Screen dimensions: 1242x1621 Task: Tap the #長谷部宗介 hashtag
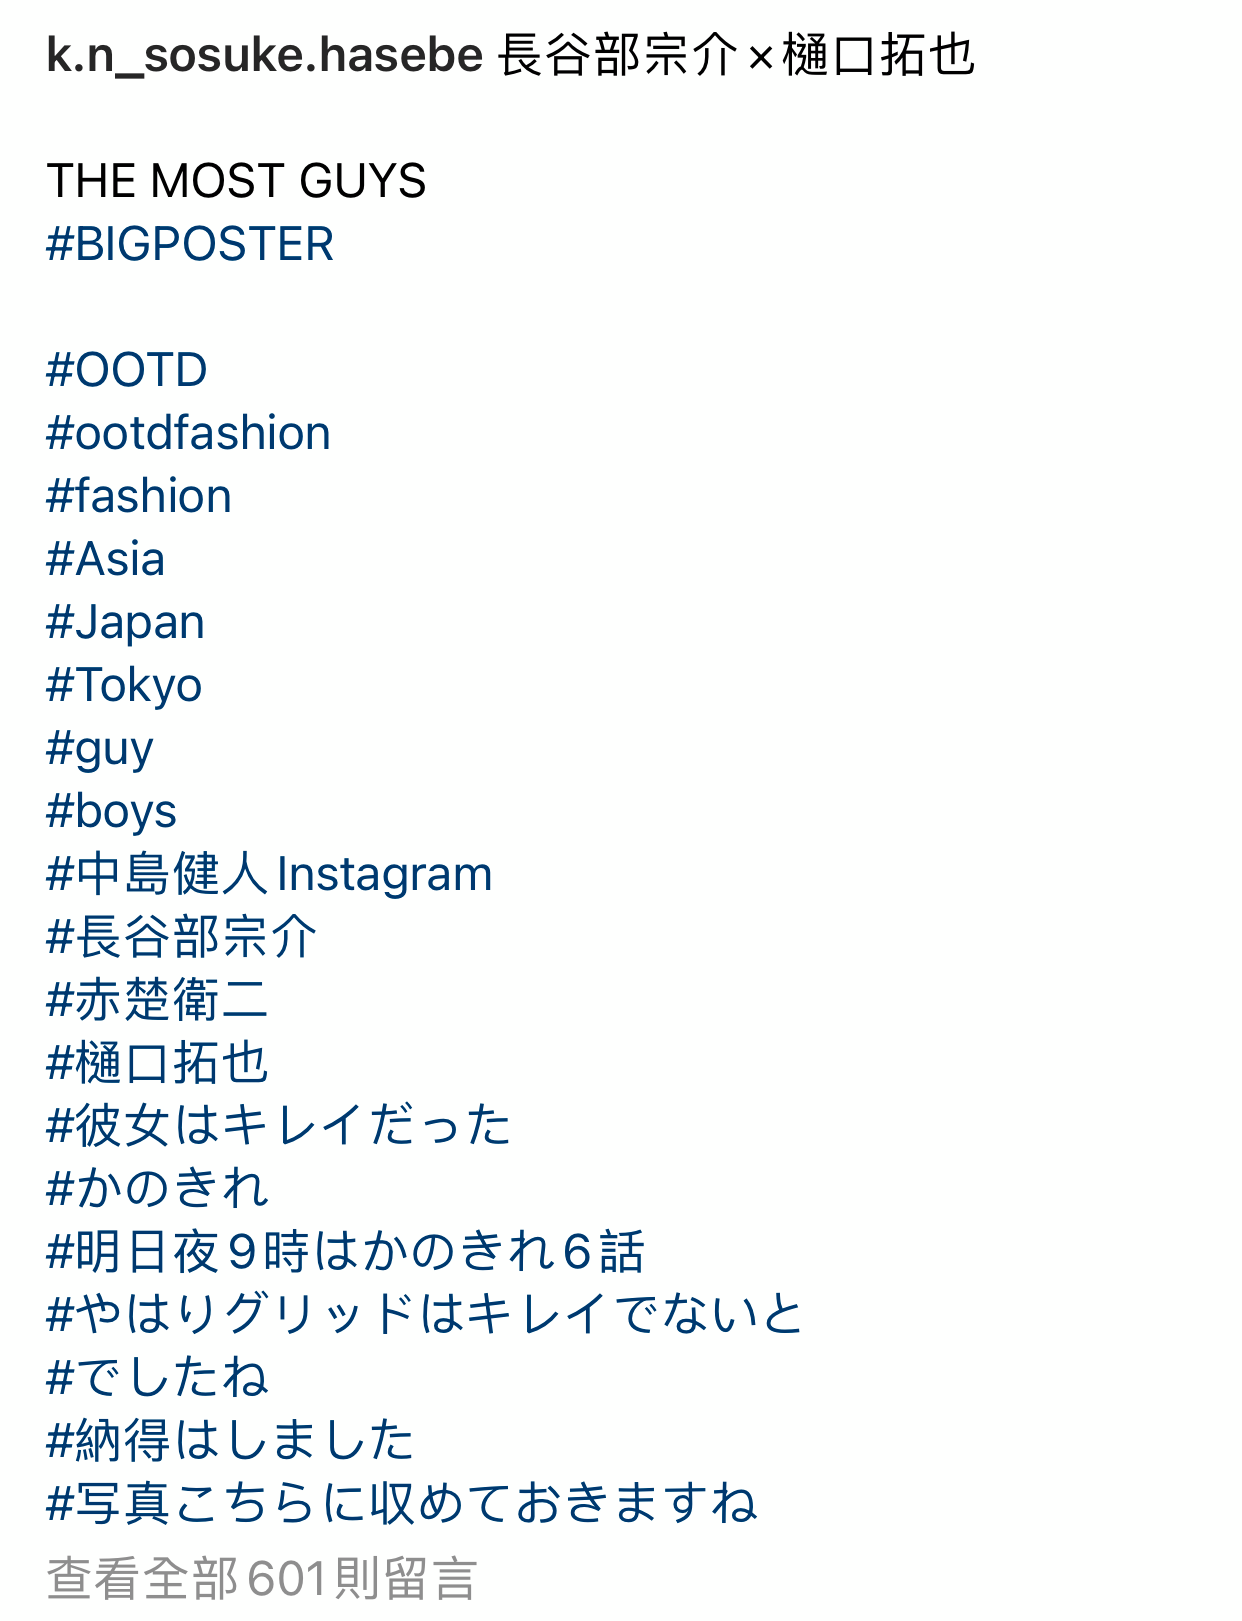click(182, 937)
